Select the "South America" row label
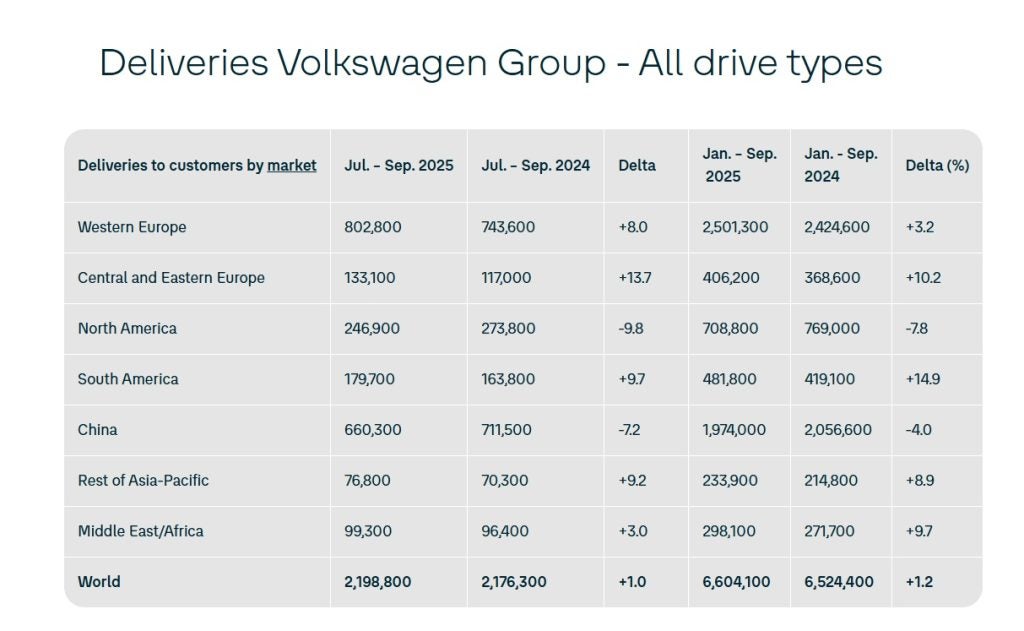This screenshot has height=631, width=1024. pos(128,379)
